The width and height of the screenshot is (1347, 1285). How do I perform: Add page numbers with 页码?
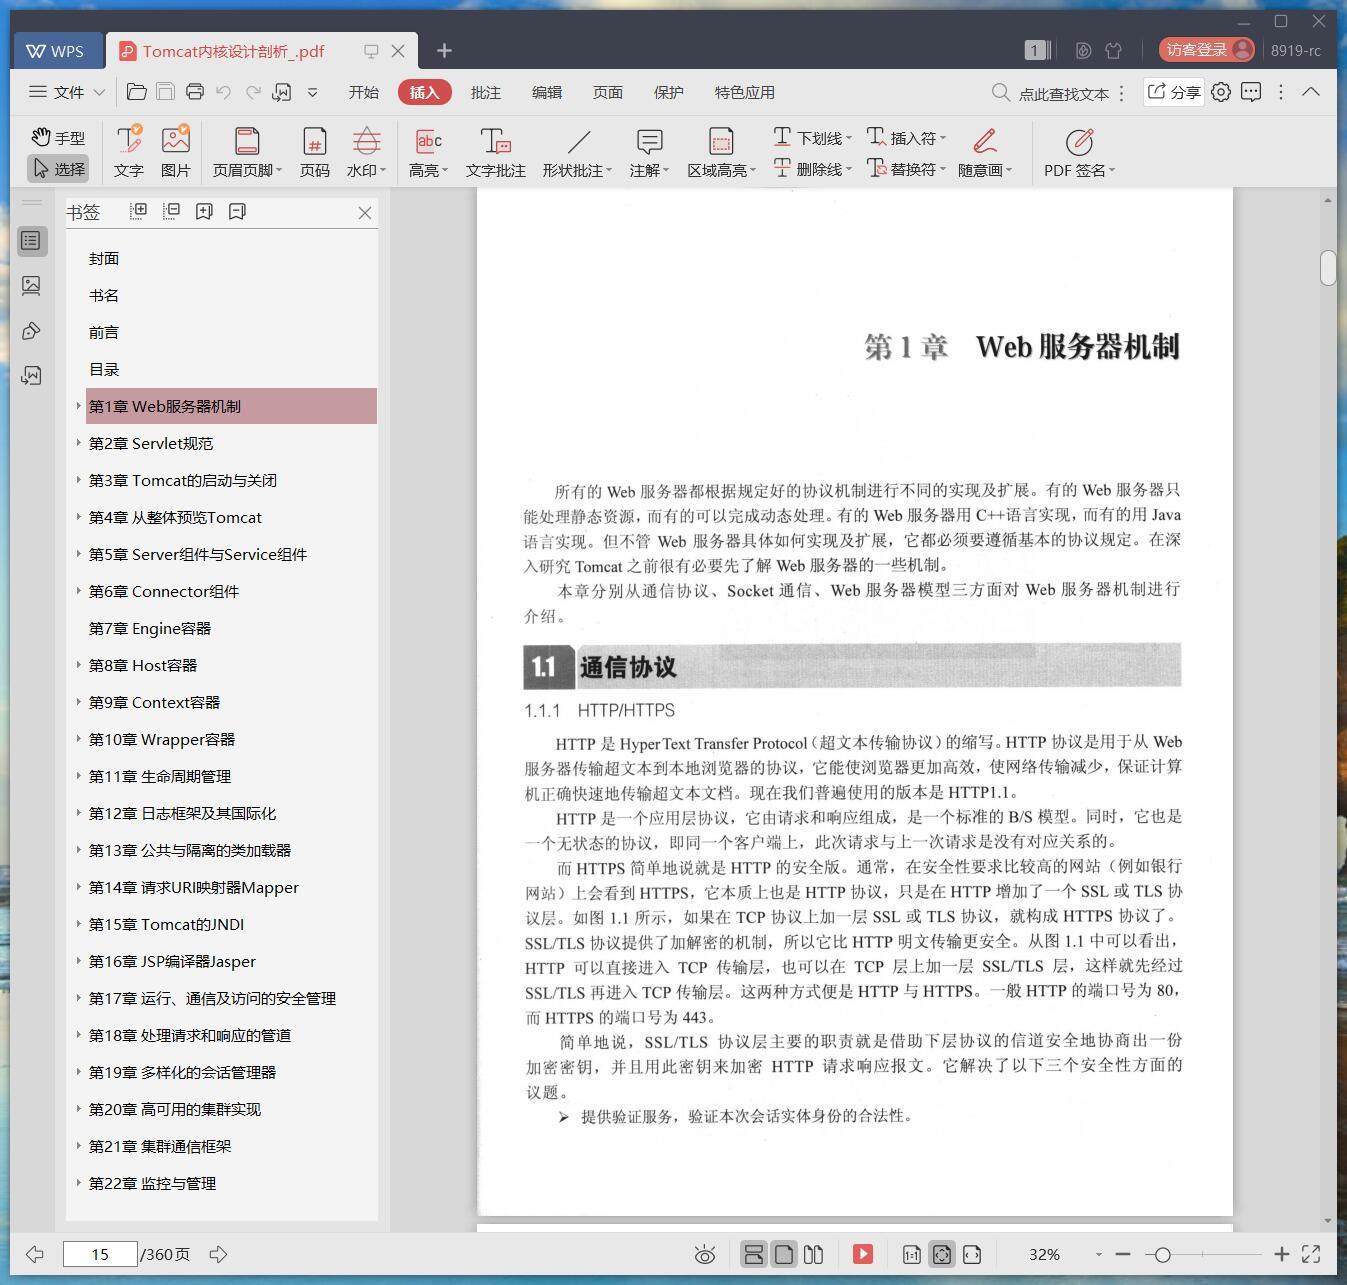click(314, 152)
